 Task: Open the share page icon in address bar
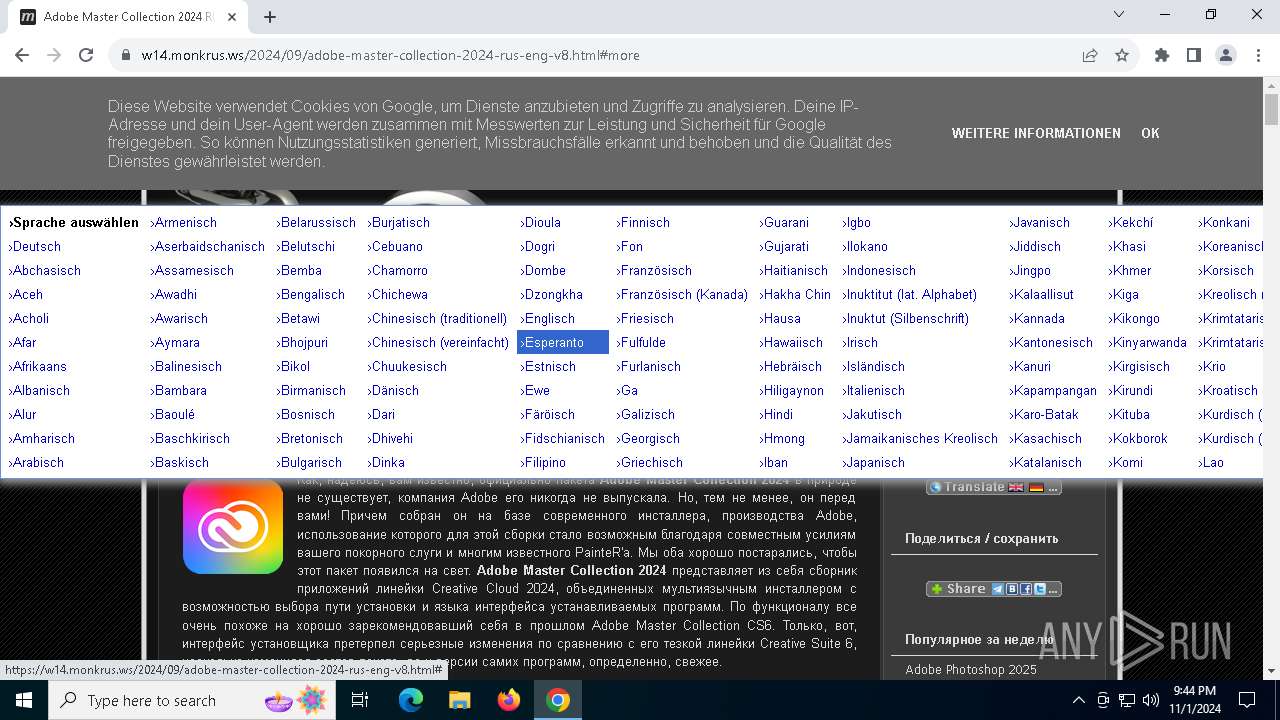click(x=1090, y=56)
